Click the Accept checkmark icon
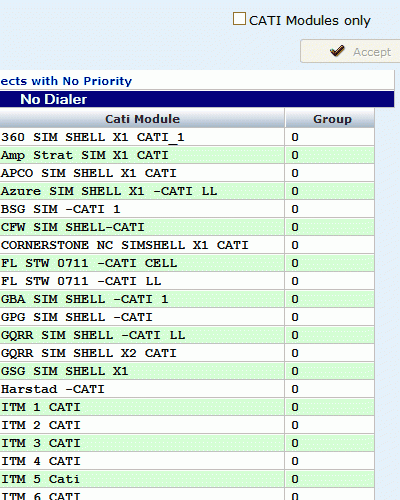Image resolution: width=400 pixels, height=500 pixels. coord(337,51)
